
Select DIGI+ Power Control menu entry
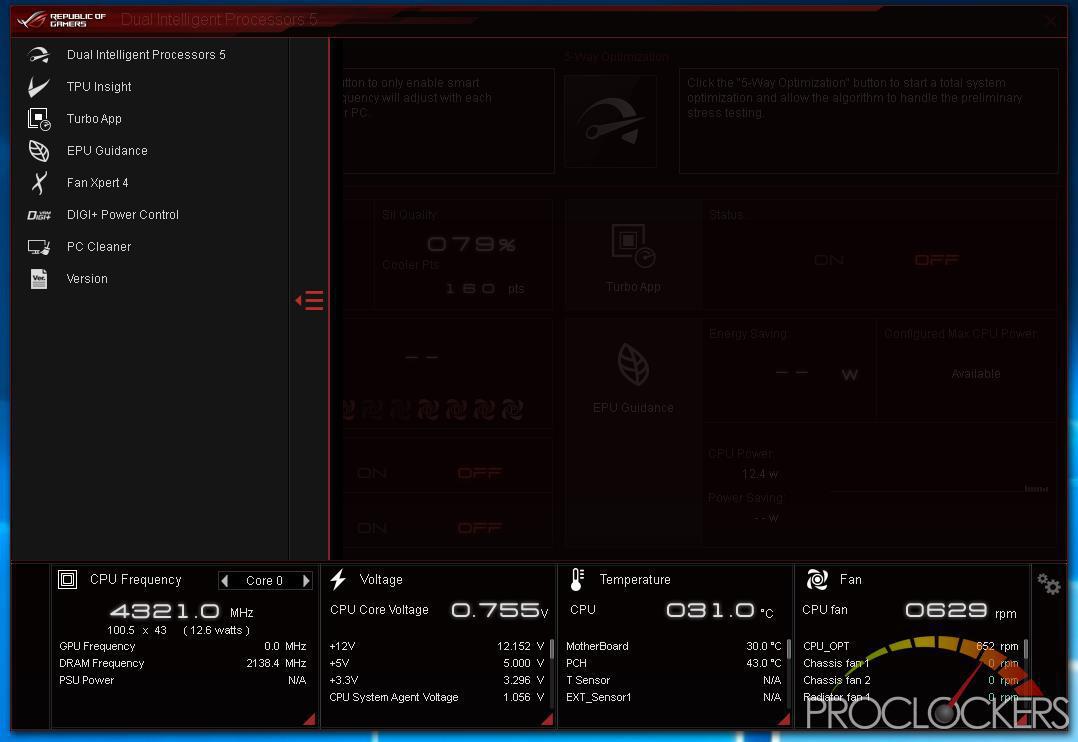click(122, 215)
